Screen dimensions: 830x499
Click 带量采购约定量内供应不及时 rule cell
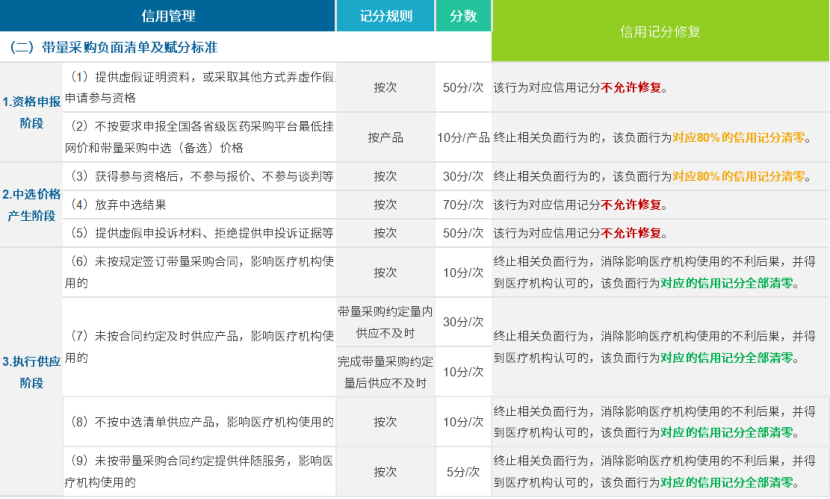[385, 322]
